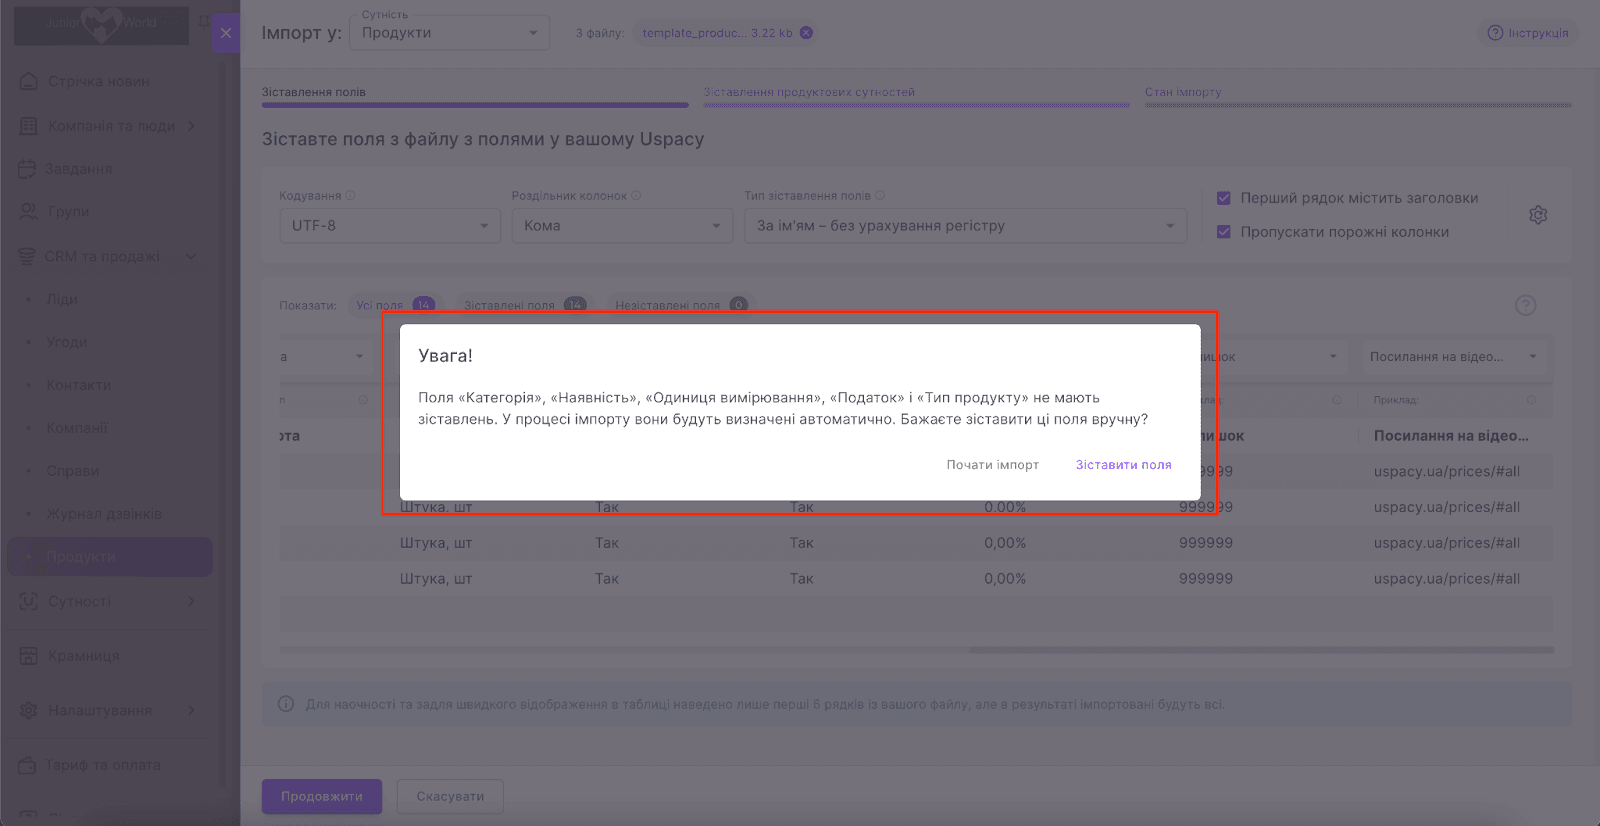
Task: Switch to Зіставлення продуктових сутностей tab
Action: coord(809,92)
